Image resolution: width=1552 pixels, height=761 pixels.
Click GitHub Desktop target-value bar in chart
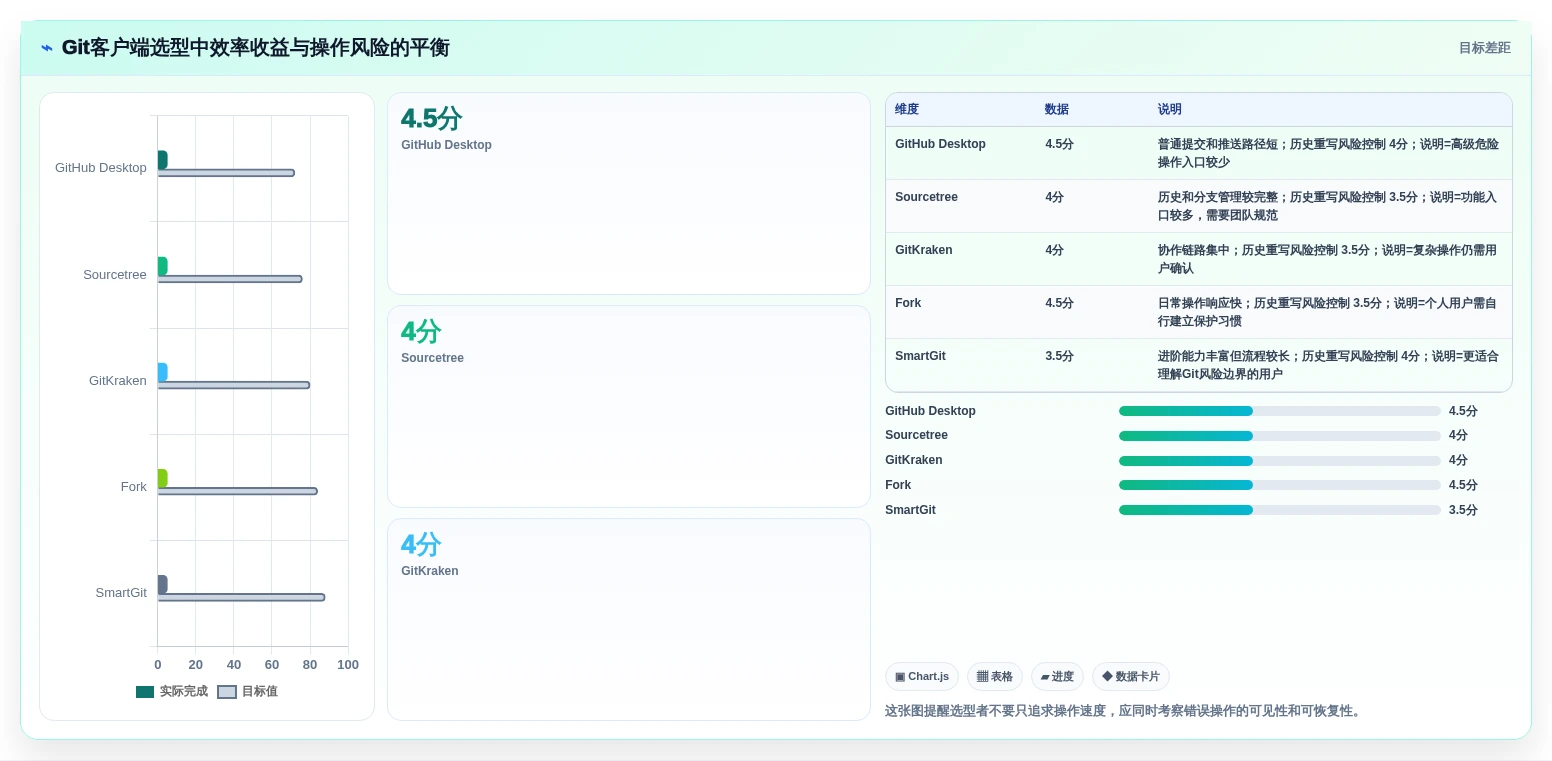click(226, 173)
